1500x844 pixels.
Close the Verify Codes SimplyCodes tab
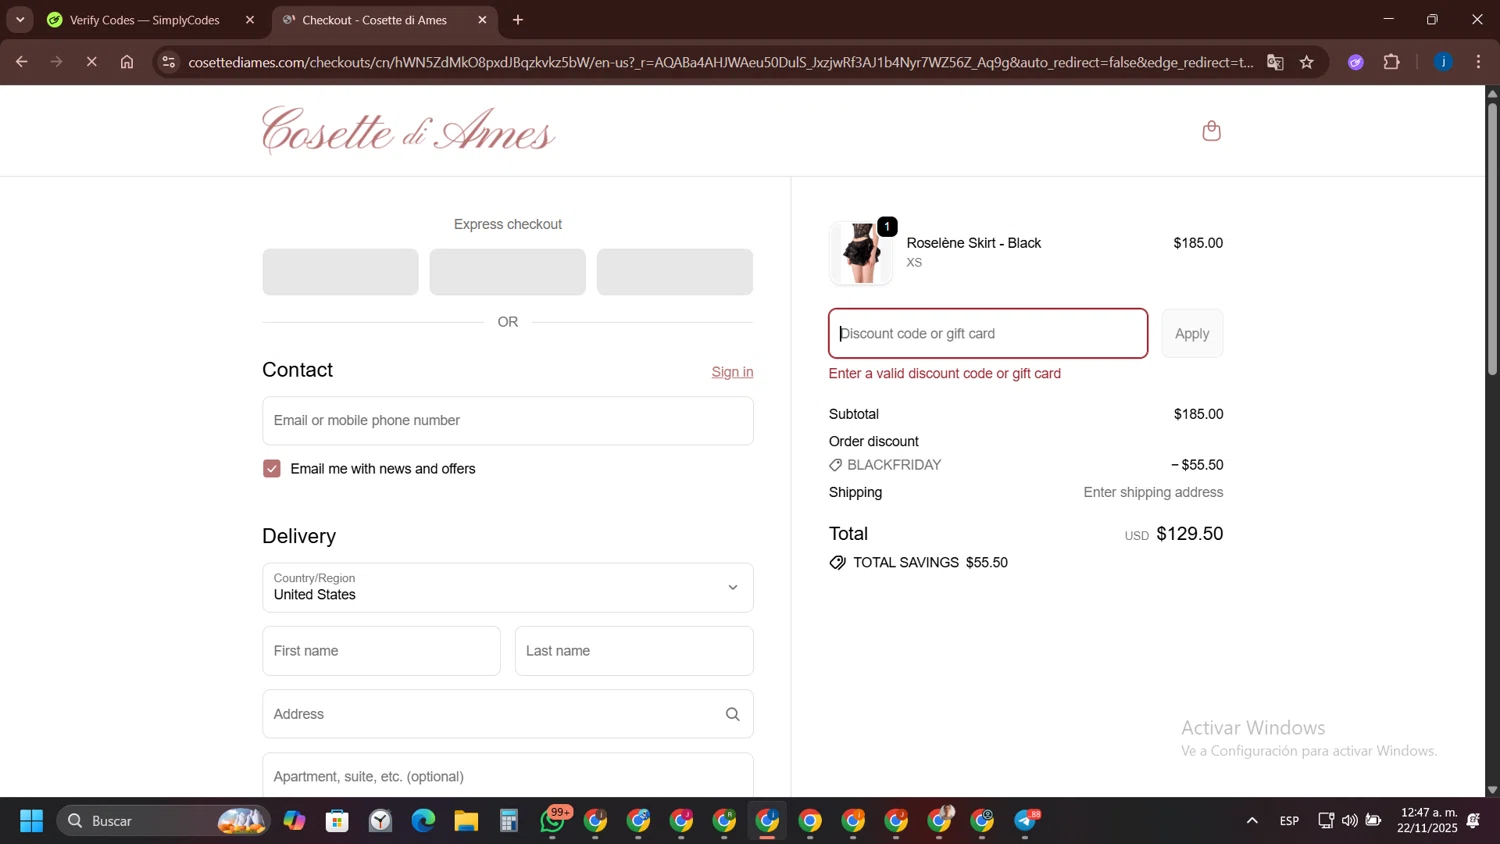250,20
